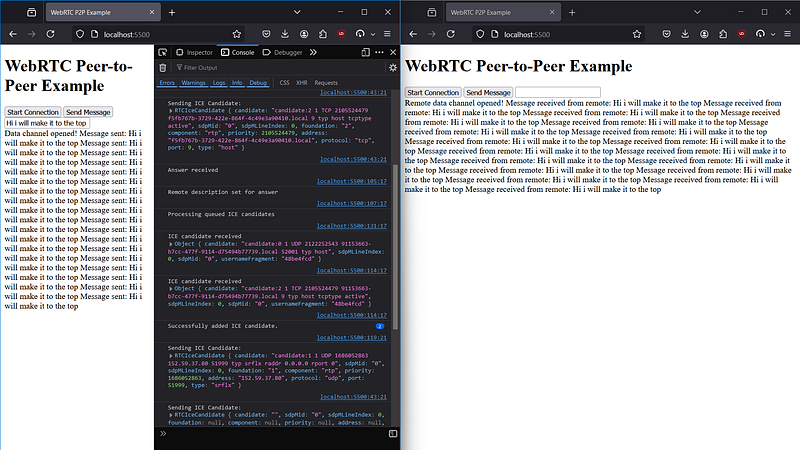Bookmark this page in left window

[237, 34]
